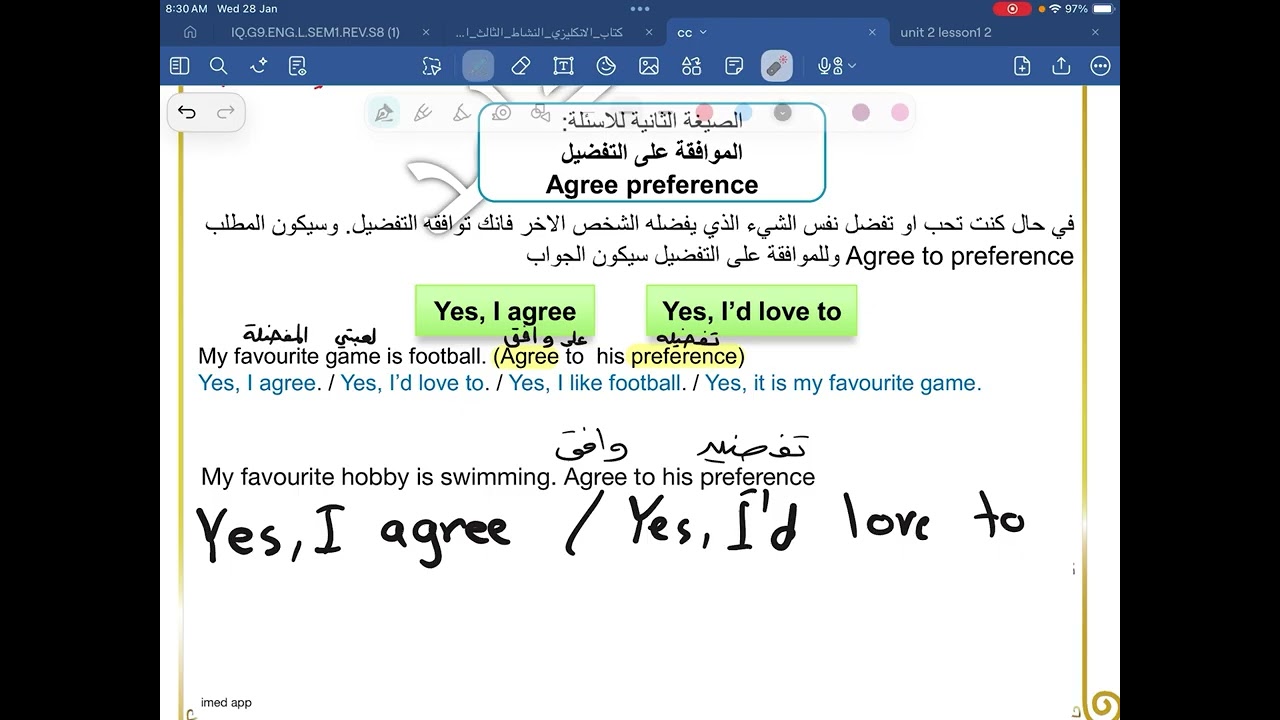Redo the last undone action
Screen dimensions: 1280x720
226,112
